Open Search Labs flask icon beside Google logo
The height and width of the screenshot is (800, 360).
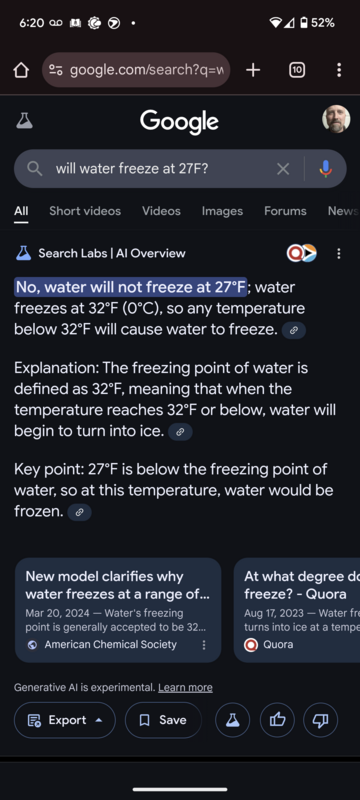click(x=24, y=120)
